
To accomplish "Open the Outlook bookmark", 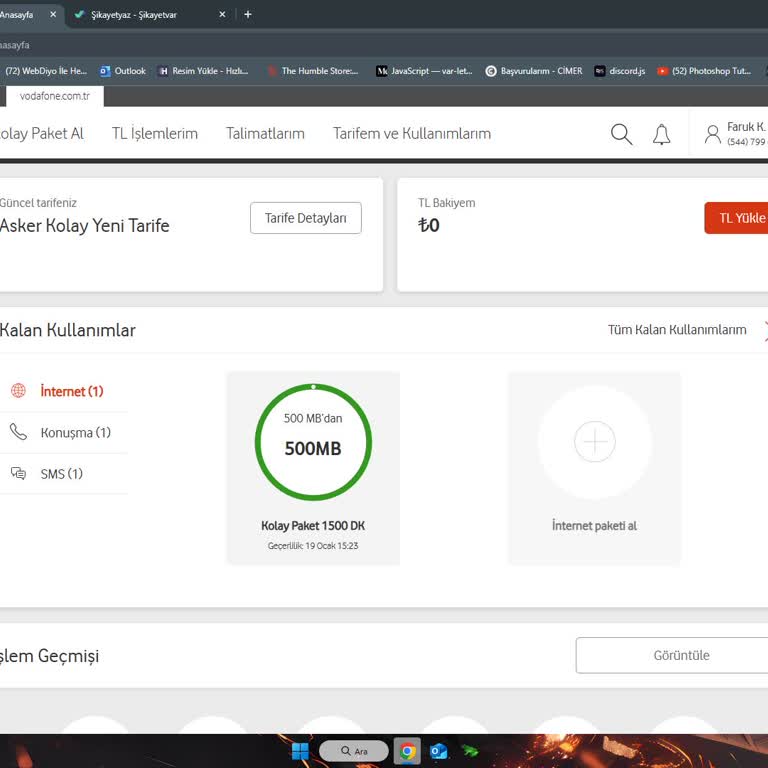I will pos(123,71).
